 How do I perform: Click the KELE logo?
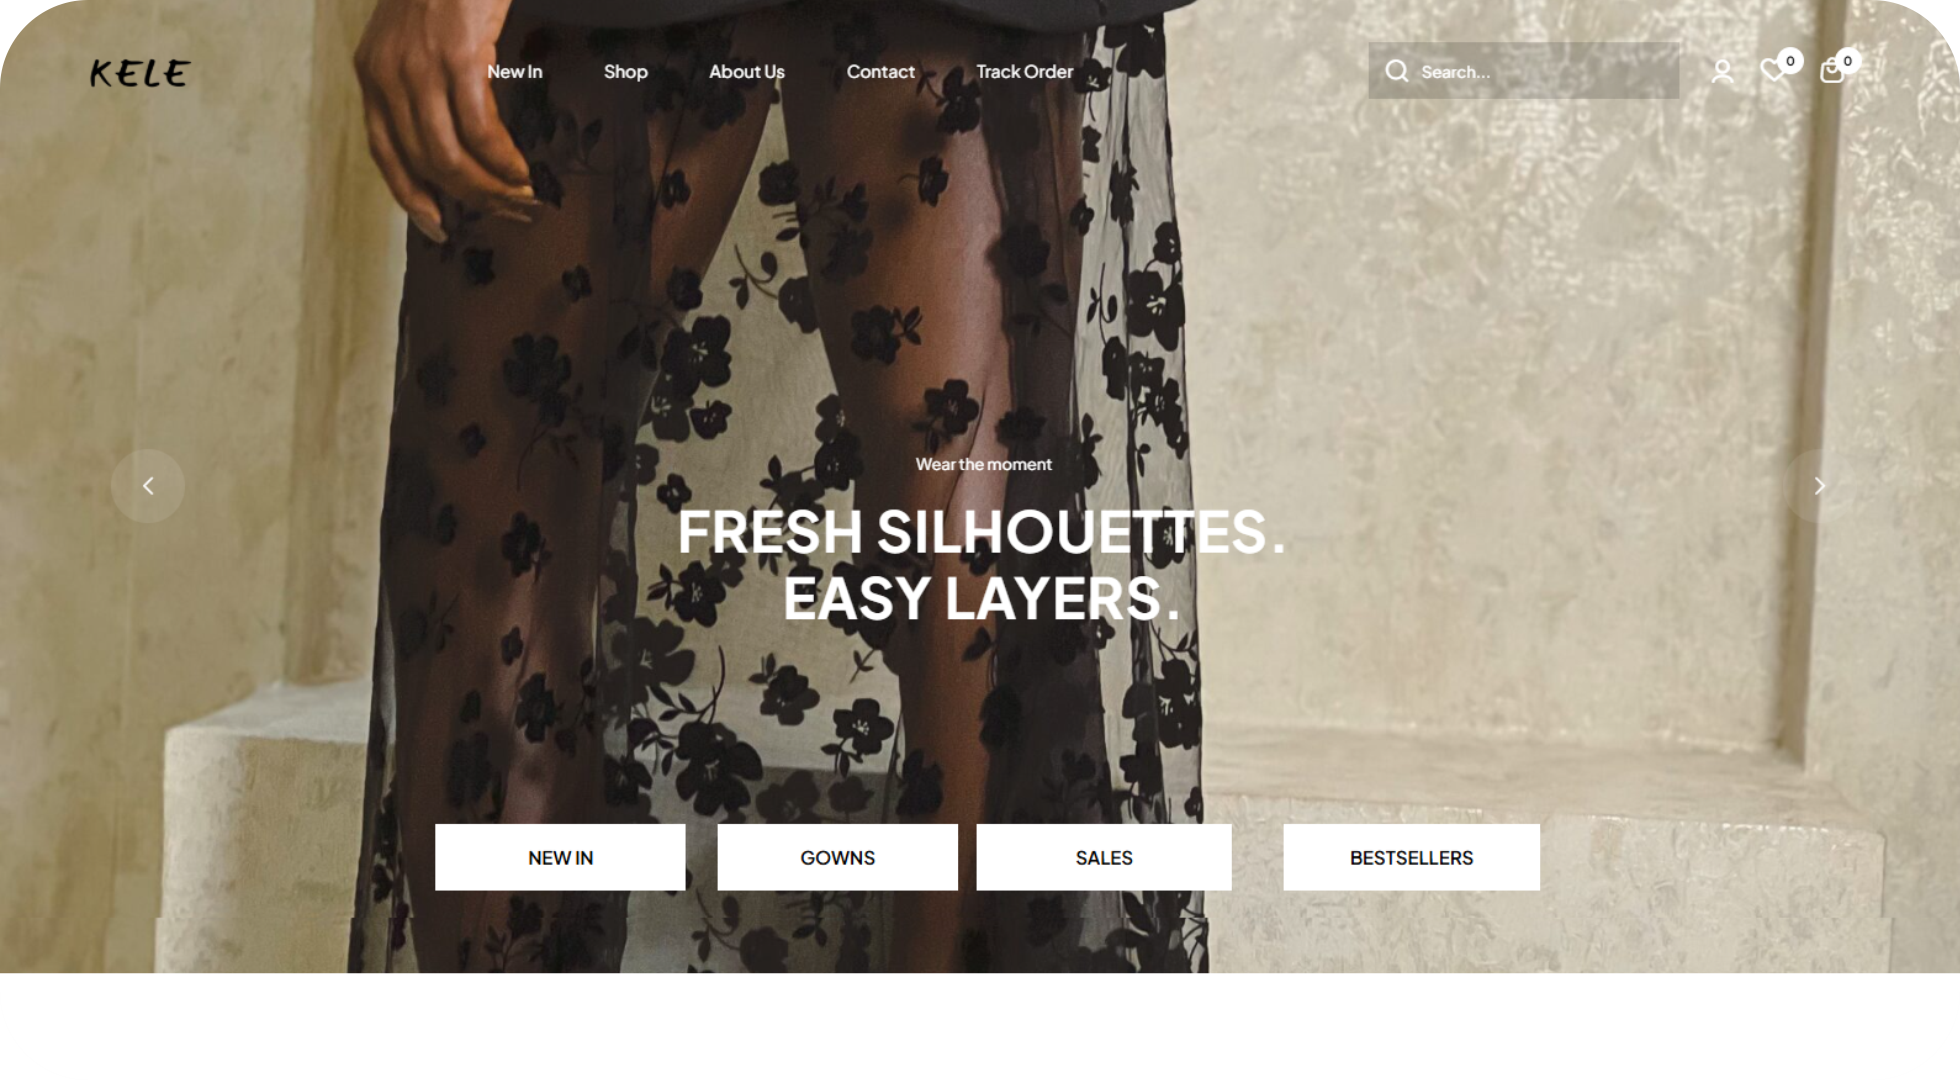click(x=140, y=73)
